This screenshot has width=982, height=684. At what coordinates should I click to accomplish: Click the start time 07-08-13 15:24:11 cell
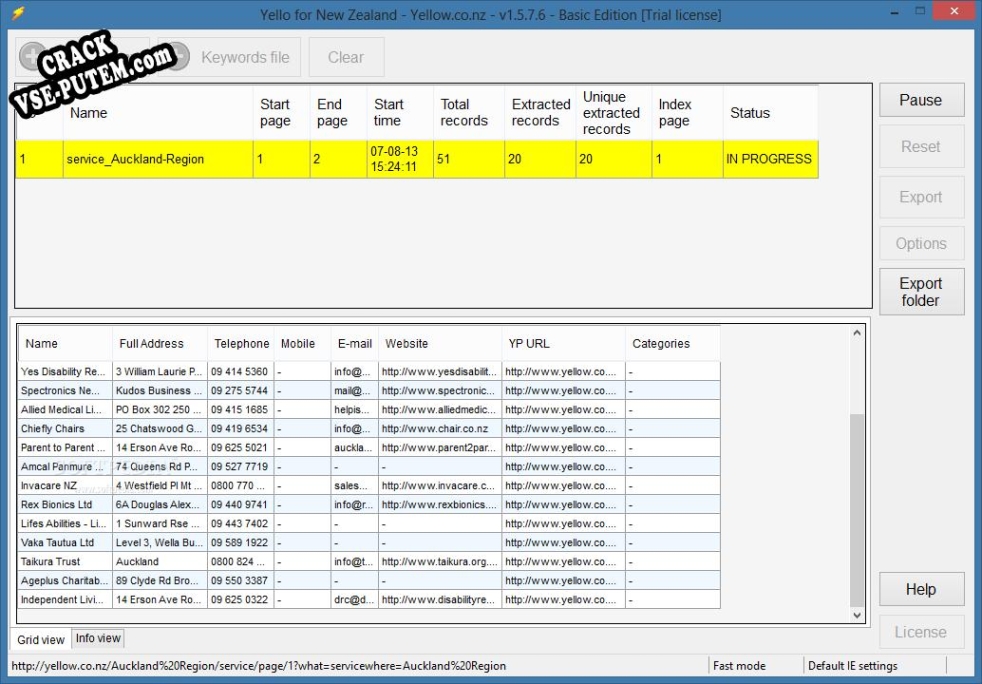click(400, 159)
